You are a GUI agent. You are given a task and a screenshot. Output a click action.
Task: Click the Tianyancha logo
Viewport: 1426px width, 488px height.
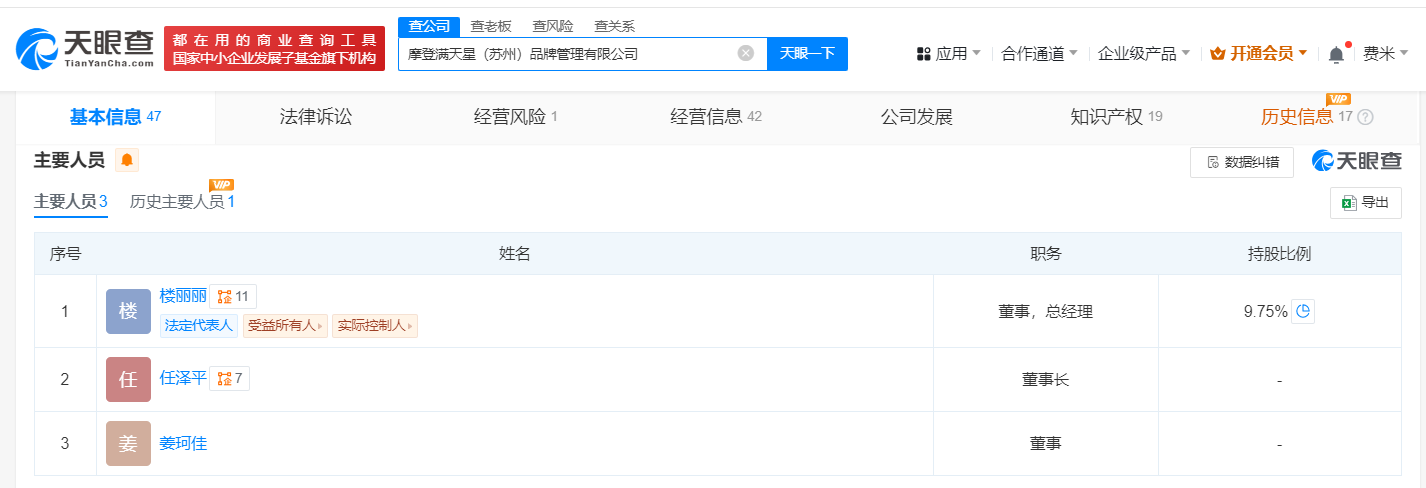point(84,46)
